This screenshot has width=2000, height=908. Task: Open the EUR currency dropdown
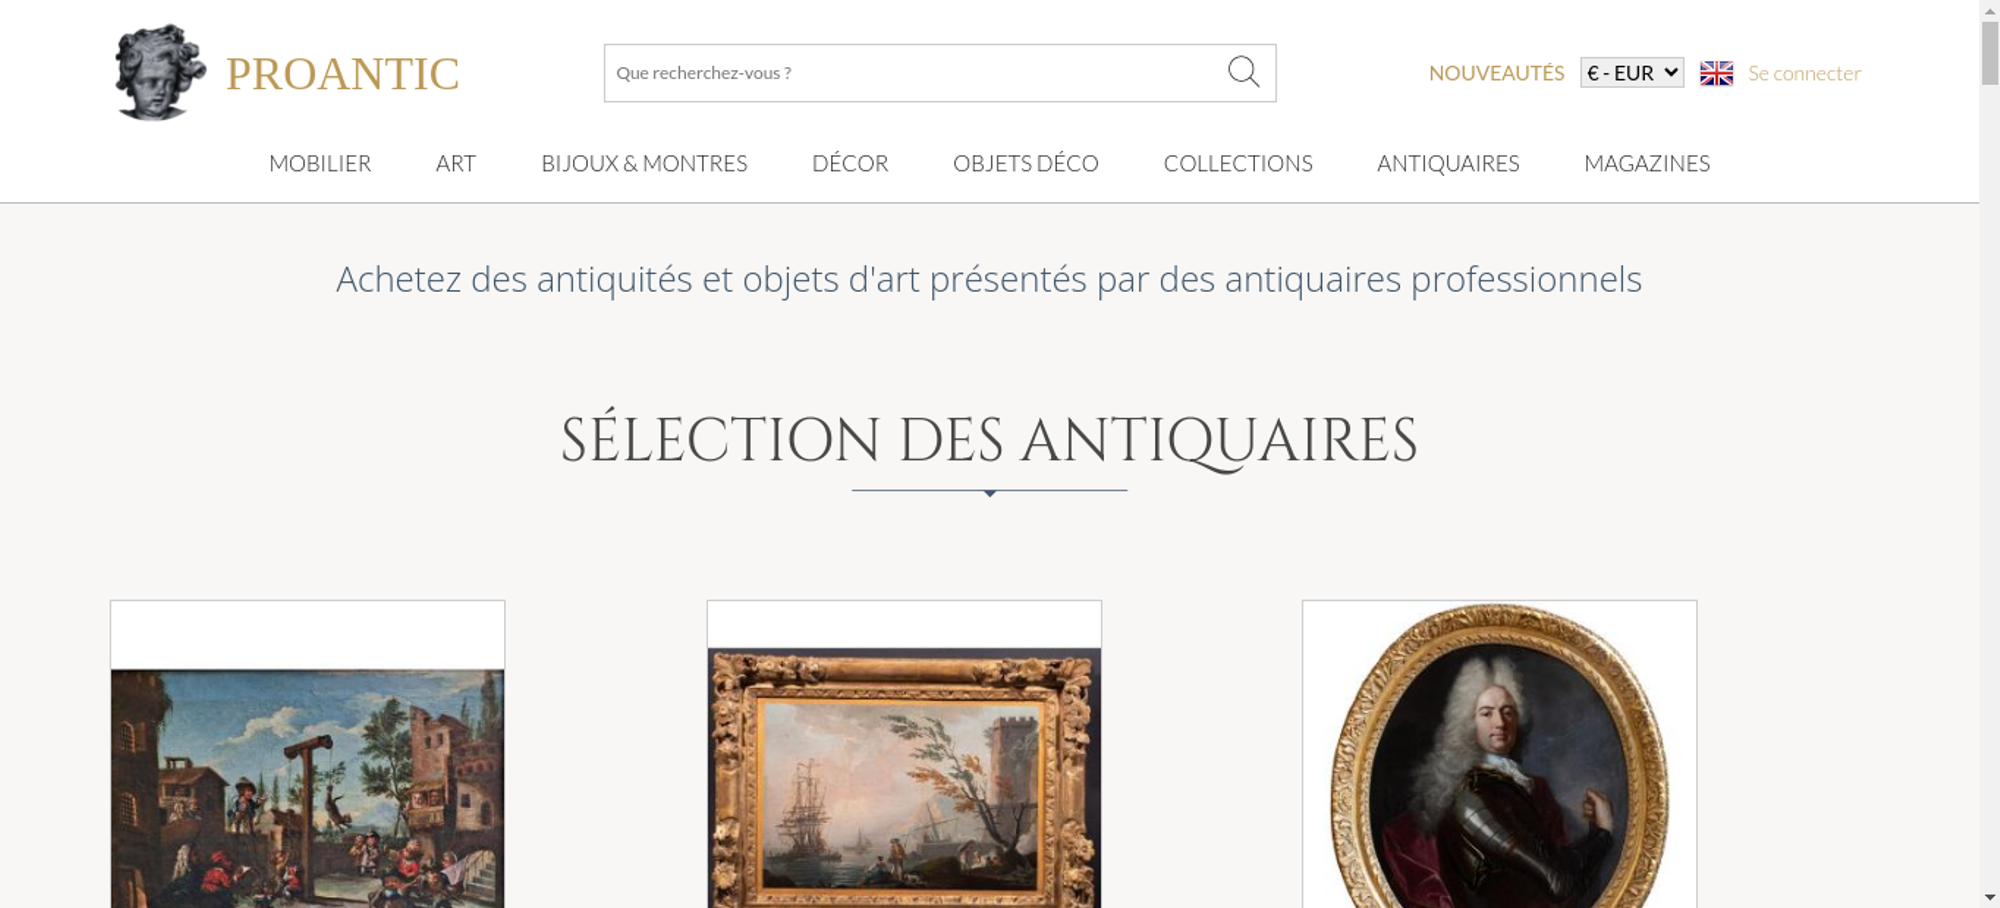click(x=1632, y=73)
